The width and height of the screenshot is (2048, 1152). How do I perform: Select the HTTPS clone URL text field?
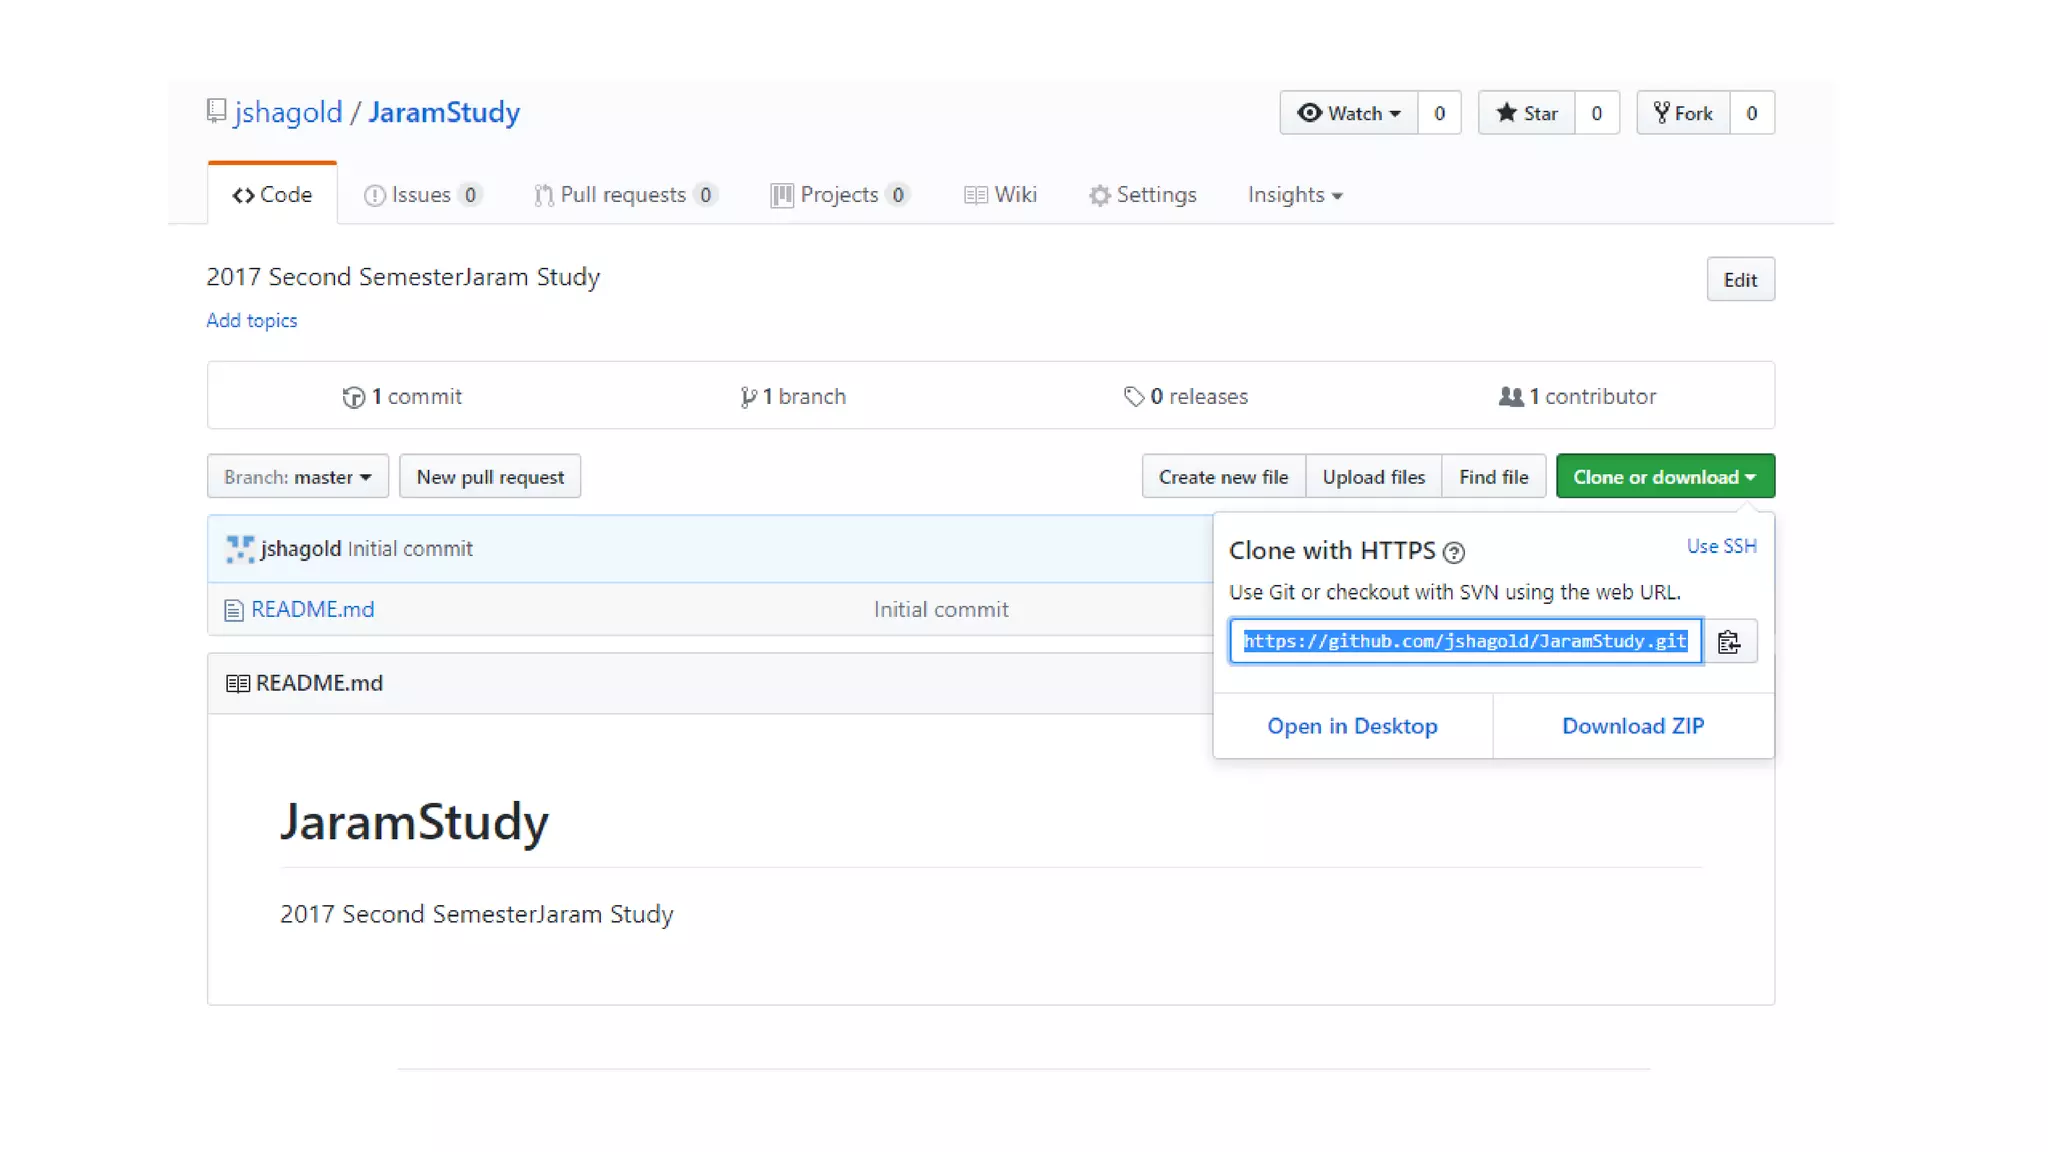tap(1465, 641)
